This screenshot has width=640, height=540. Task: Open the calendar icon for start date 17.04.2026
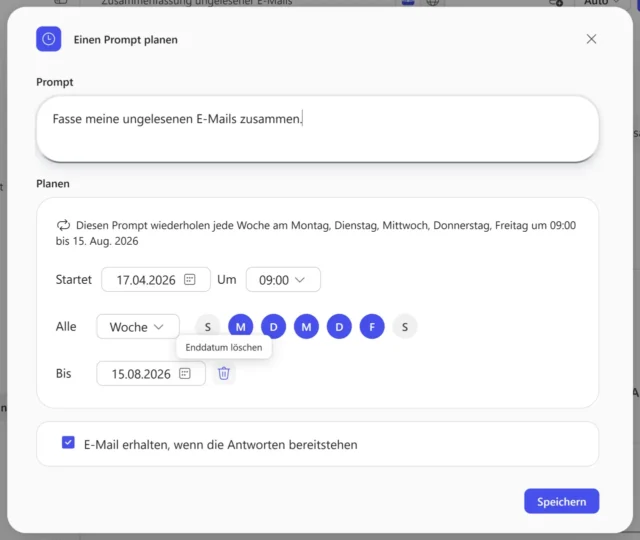click(x=190, y=280)
